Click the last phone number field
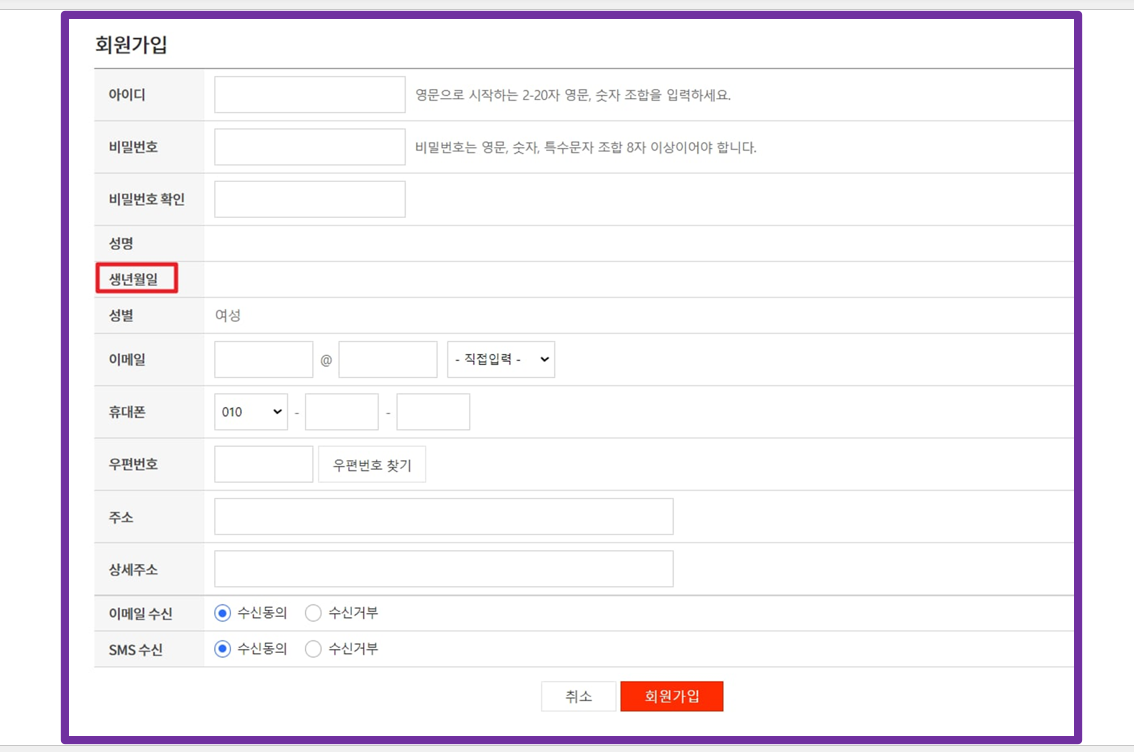This screenshot has width=1134, height=752. [x=433, y=412]
